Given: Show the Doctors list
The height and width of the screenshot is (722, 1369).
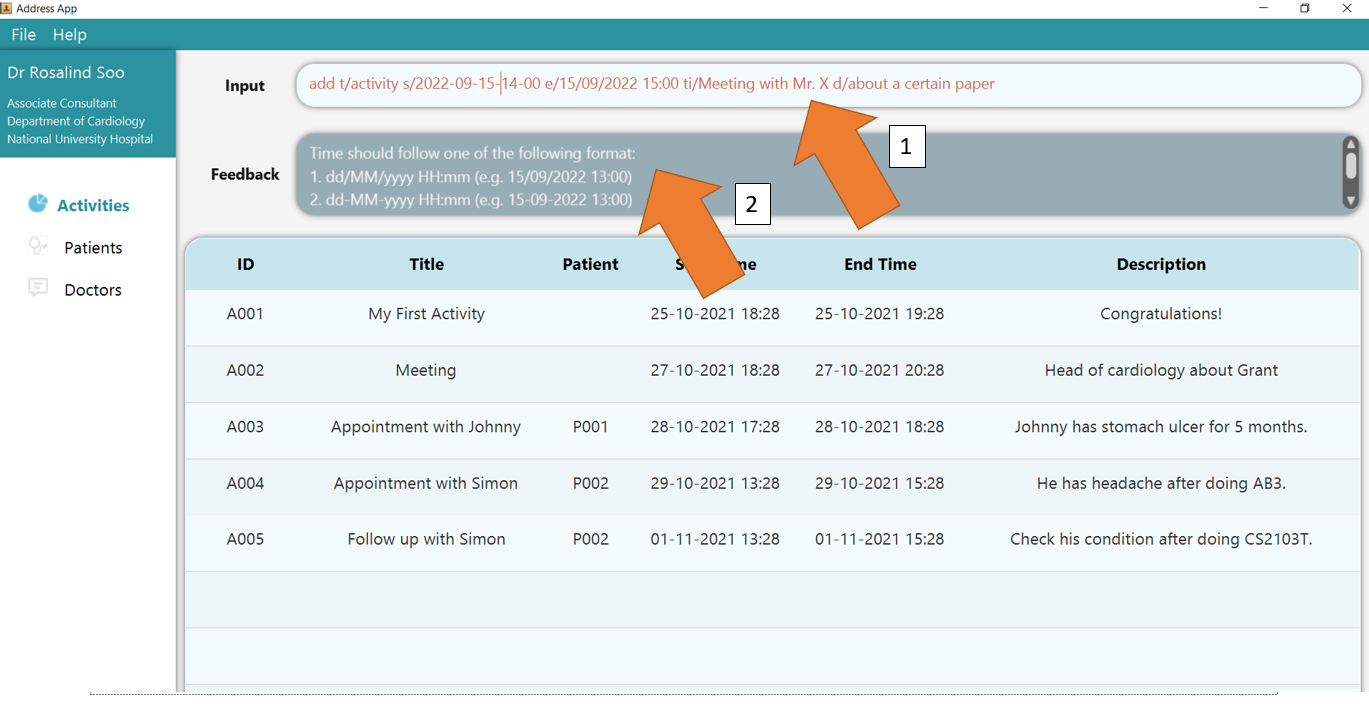Looking at the screenshot, I should [93, 290].
